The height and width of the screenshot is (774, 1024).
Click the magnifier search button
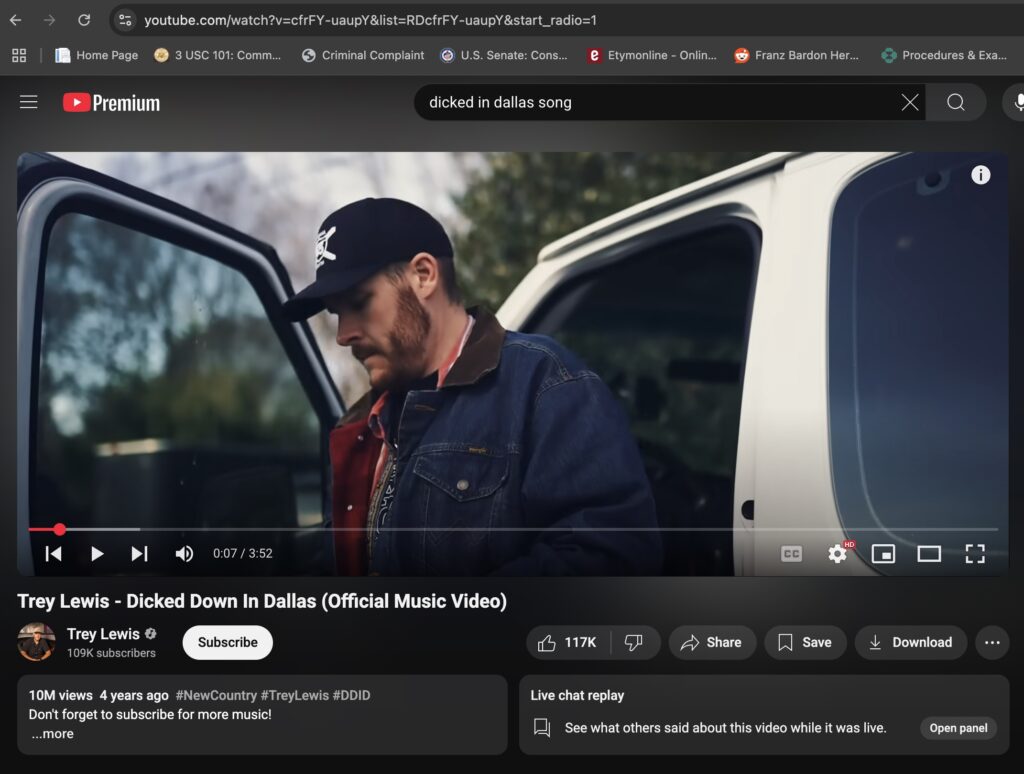point(956,102)
